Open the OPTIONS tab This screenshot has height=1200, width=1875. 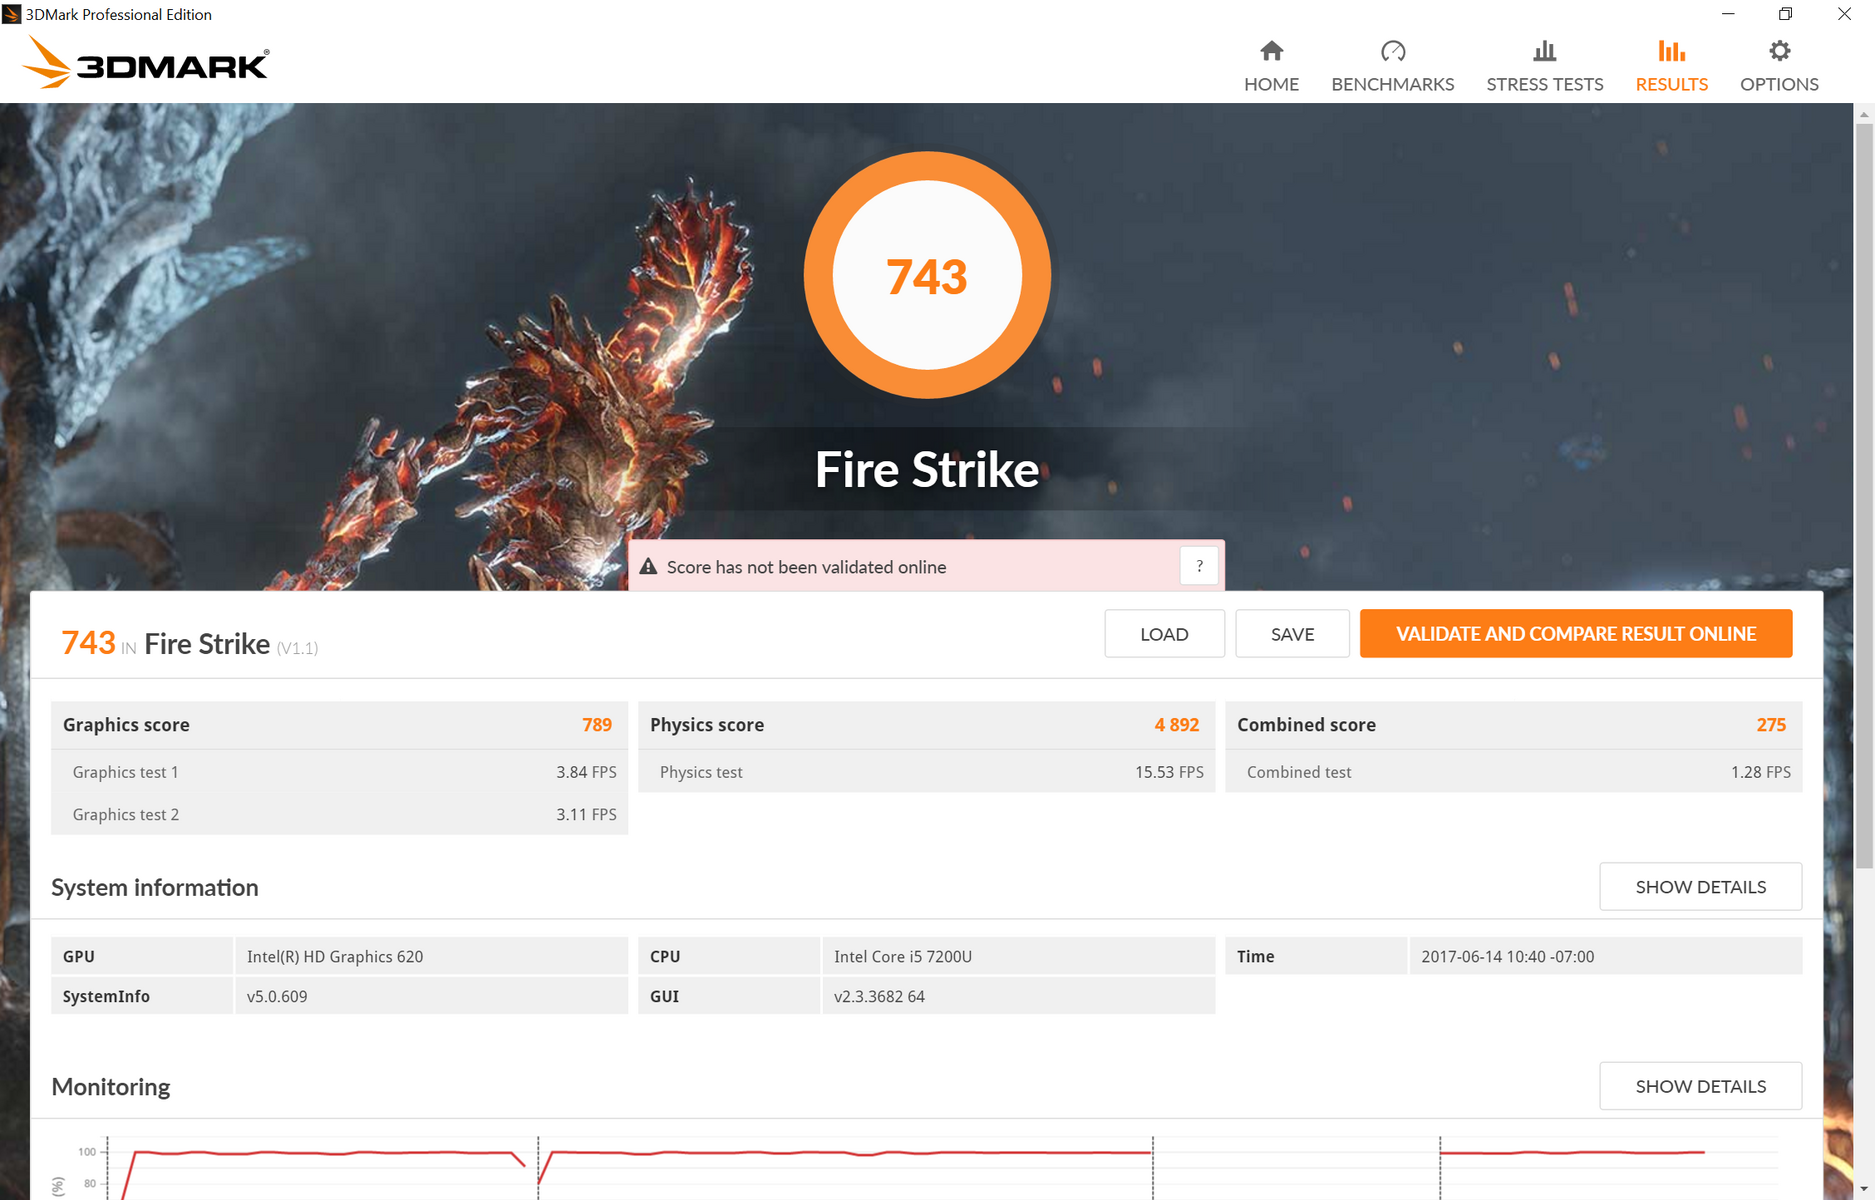pos(1779,67)
